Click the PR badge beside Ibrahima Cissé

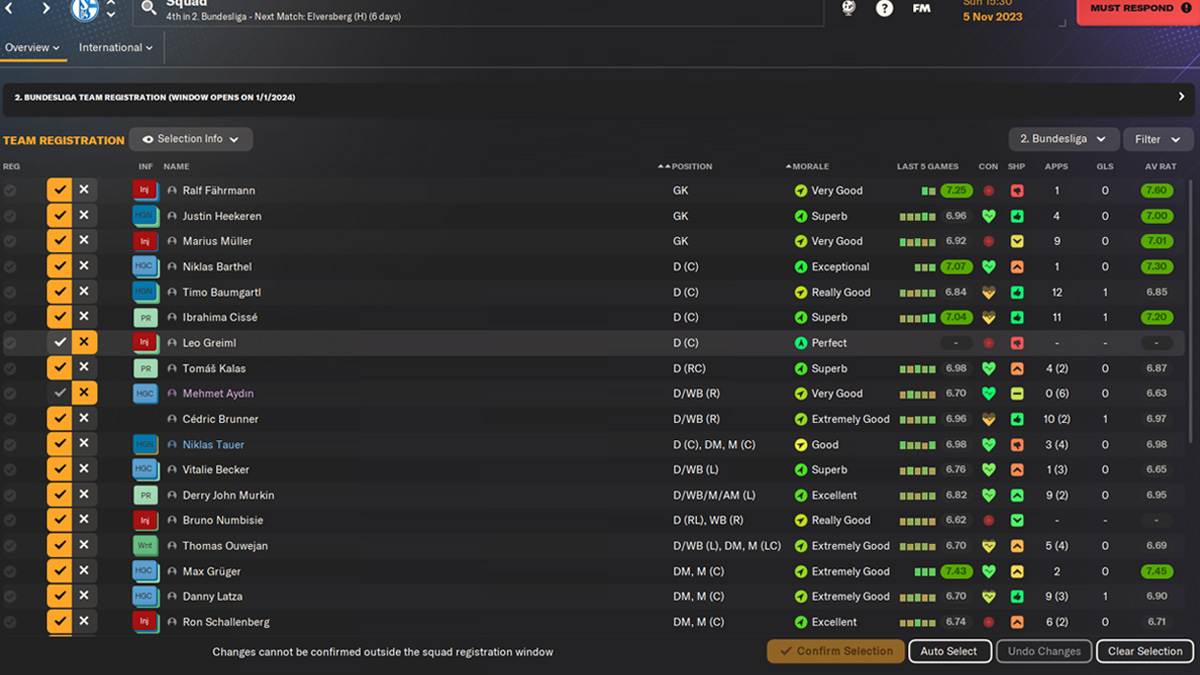click(x=145, y=317)
